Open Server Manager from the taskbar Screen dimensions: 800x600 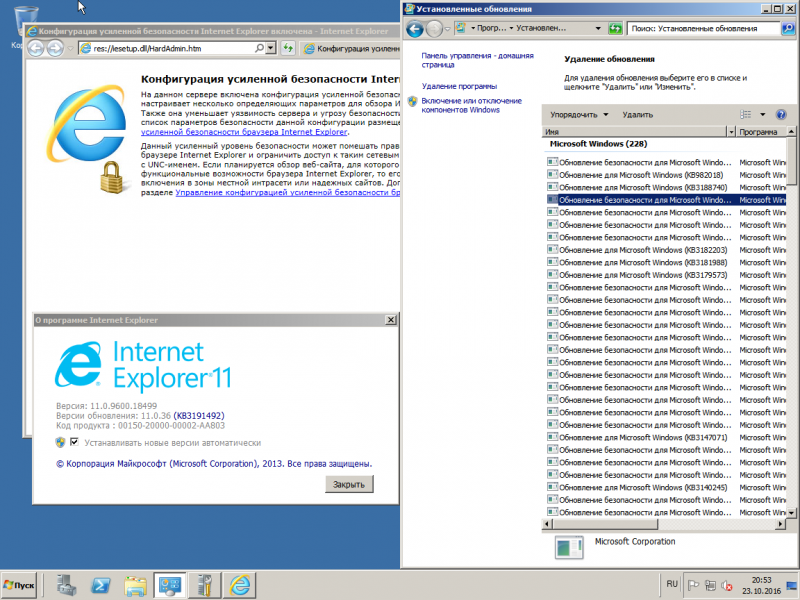point(66,585)
